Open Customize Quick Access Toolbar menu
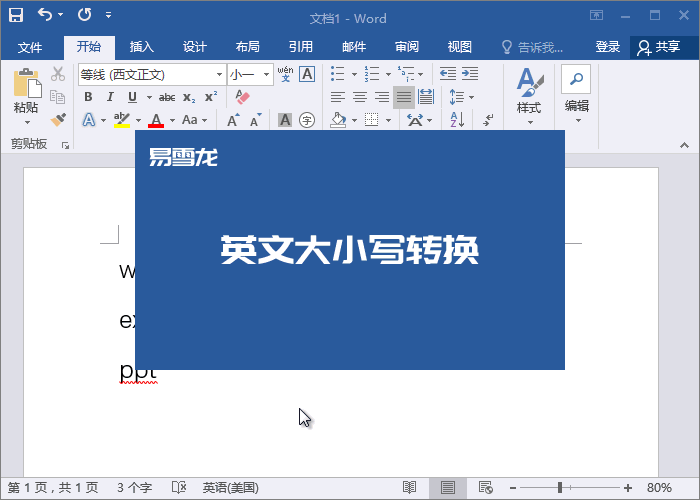 click(108, 15)
